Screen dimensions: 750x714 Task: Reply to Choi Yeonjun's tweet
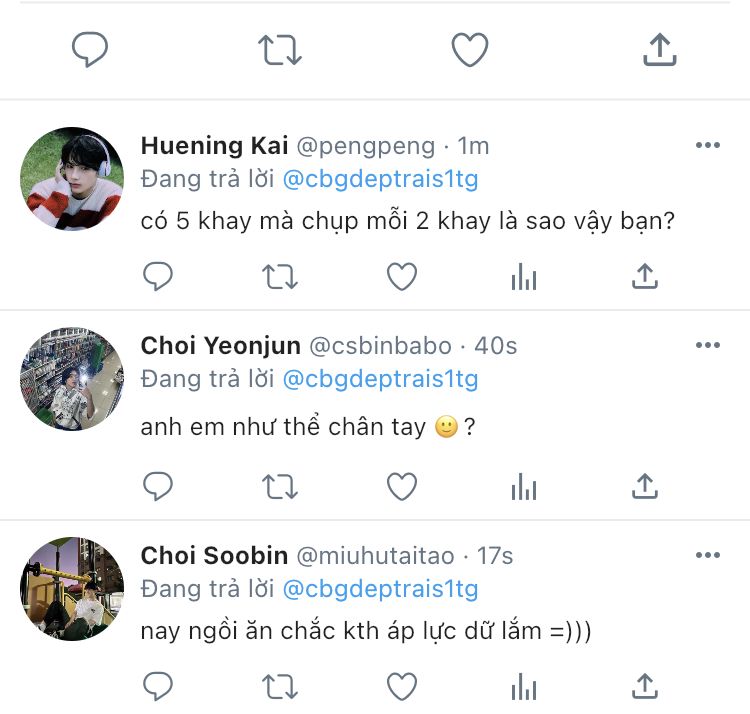coord(158,487)
